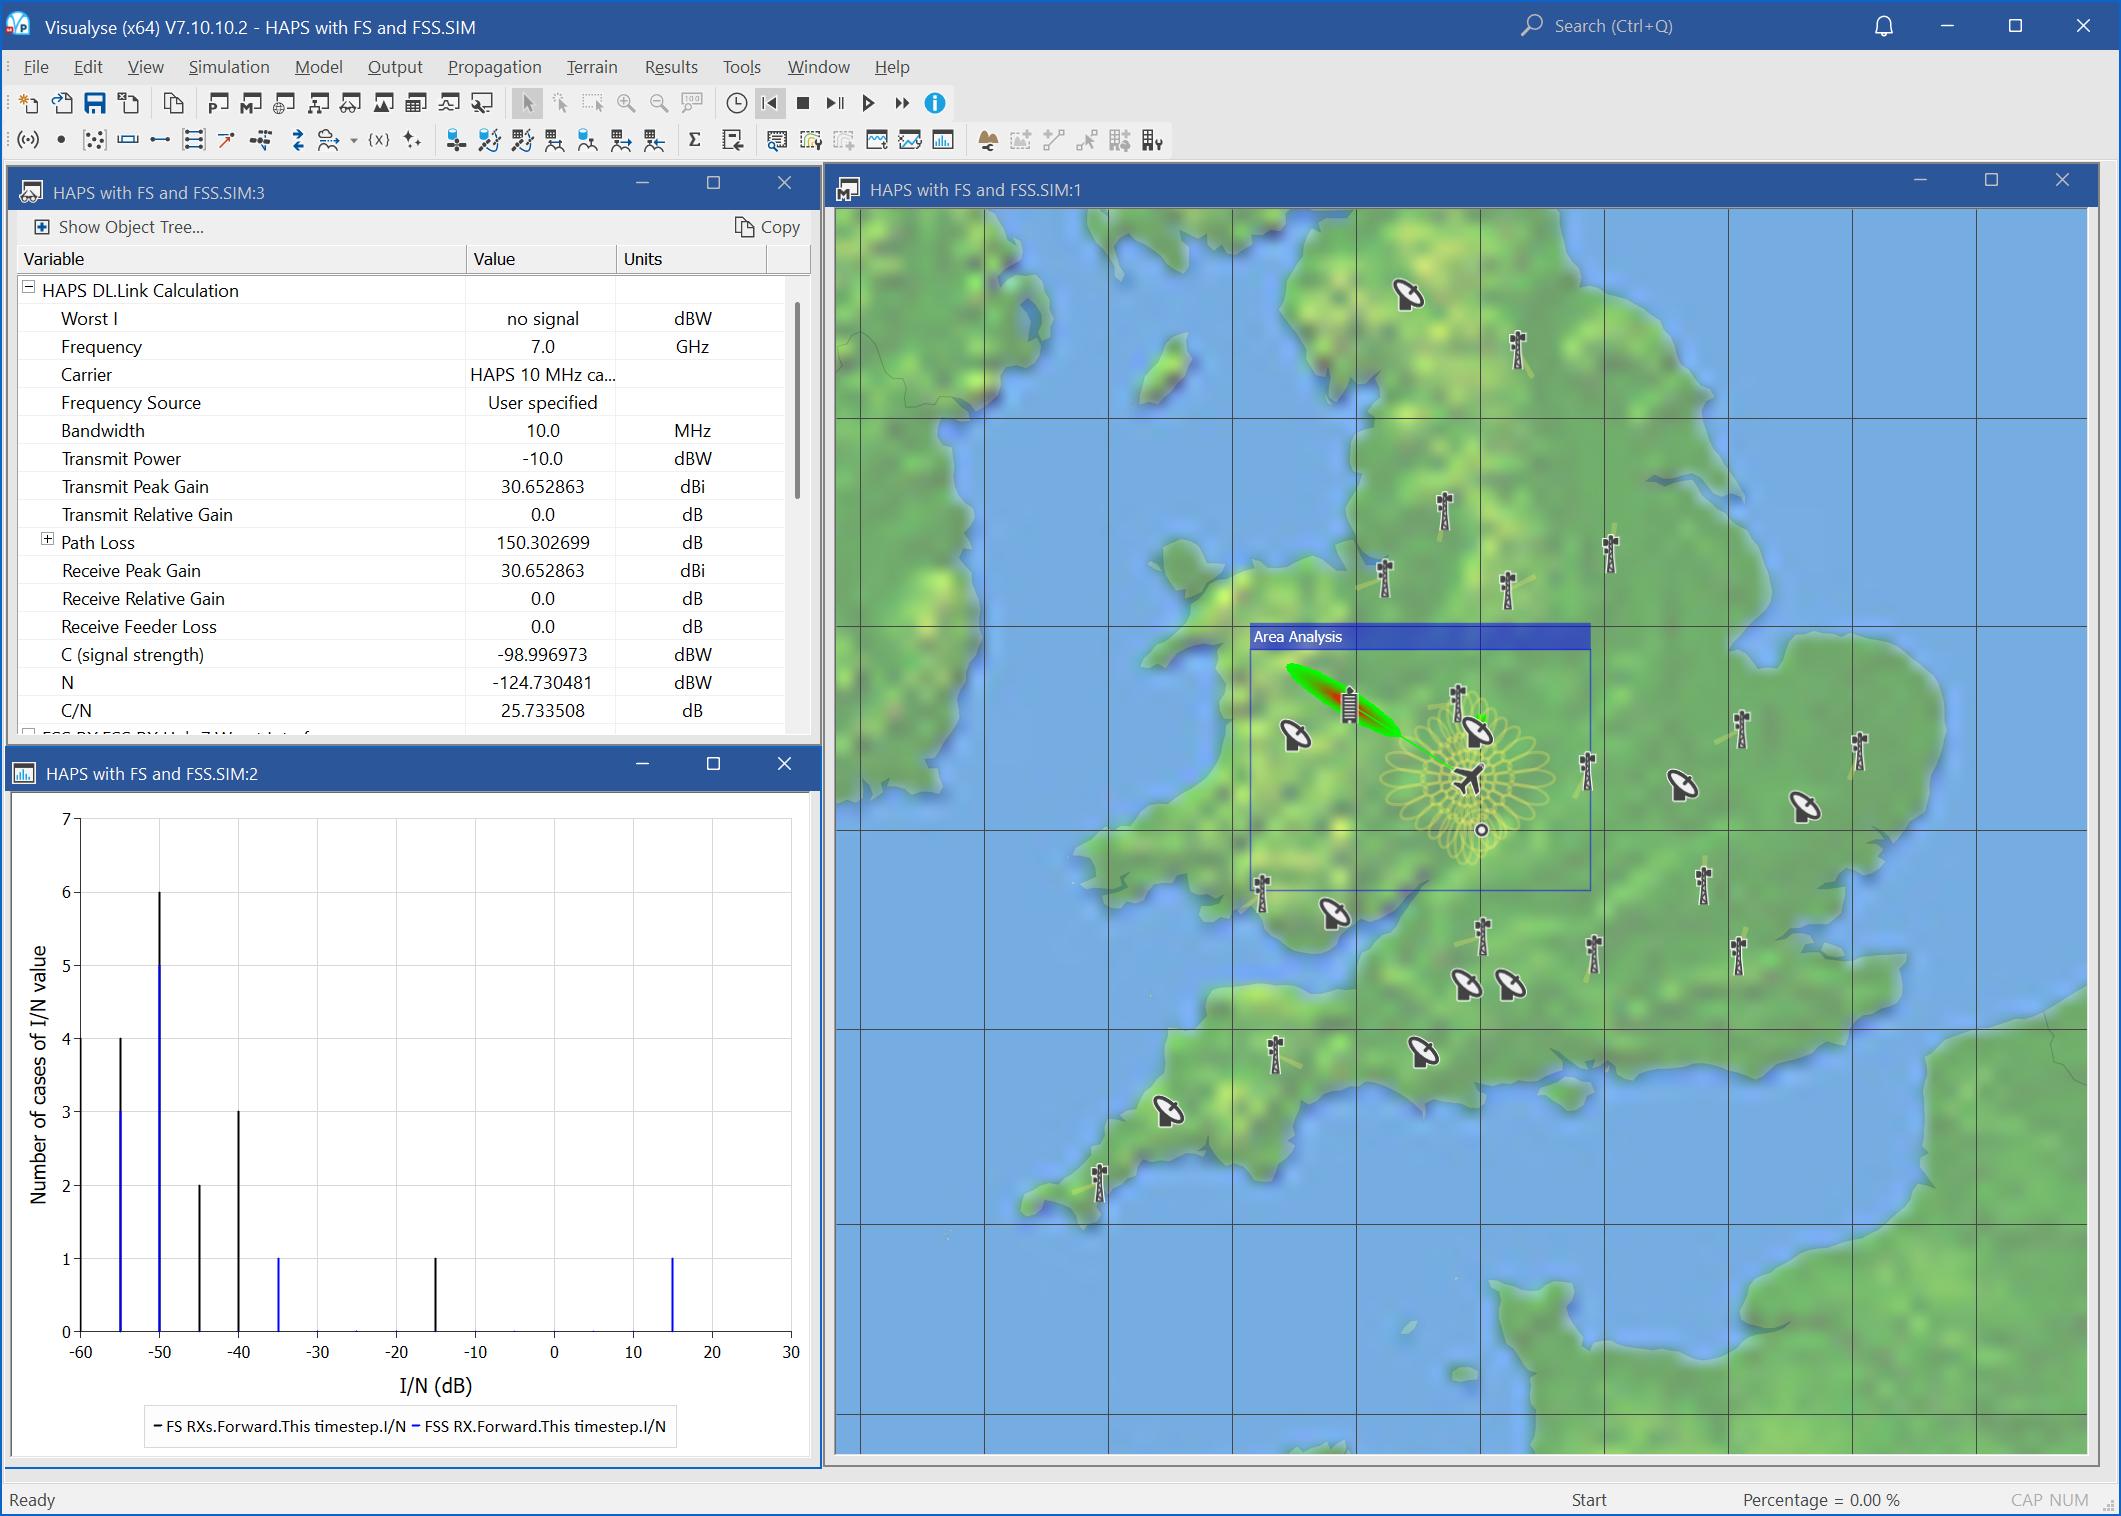
Task: Expand the Path Loss row
Action: coord(47,540)
